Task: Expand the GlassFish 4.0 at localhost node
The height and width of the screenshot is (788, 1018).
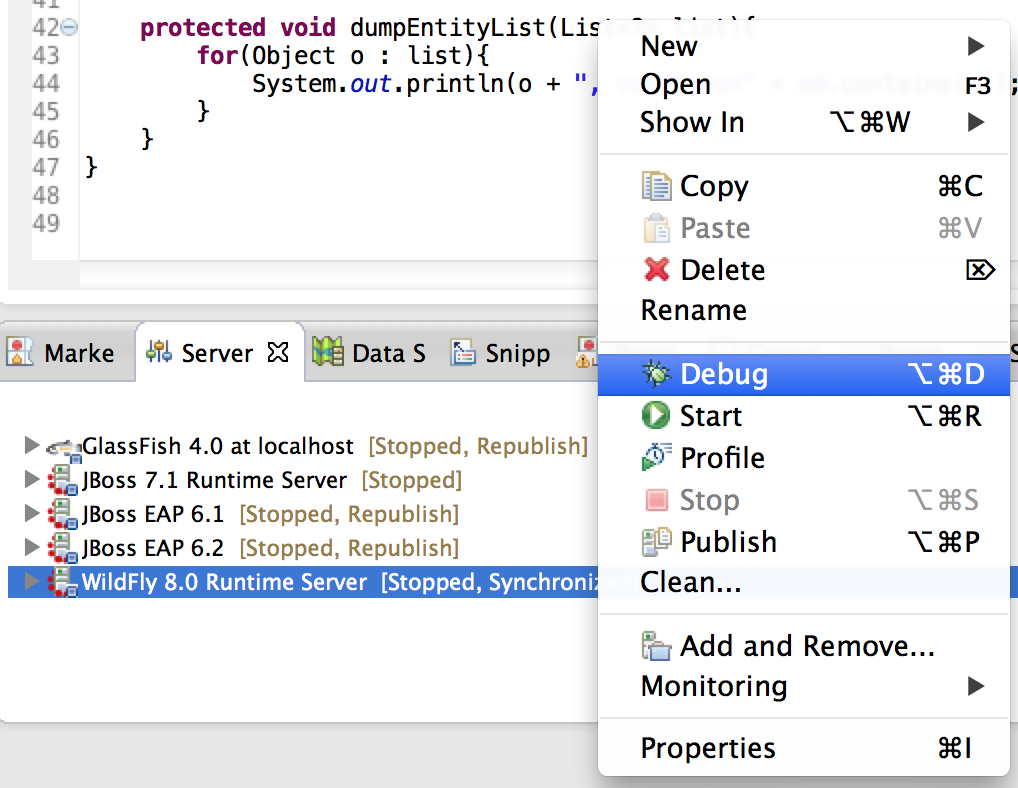Action: 31,445
